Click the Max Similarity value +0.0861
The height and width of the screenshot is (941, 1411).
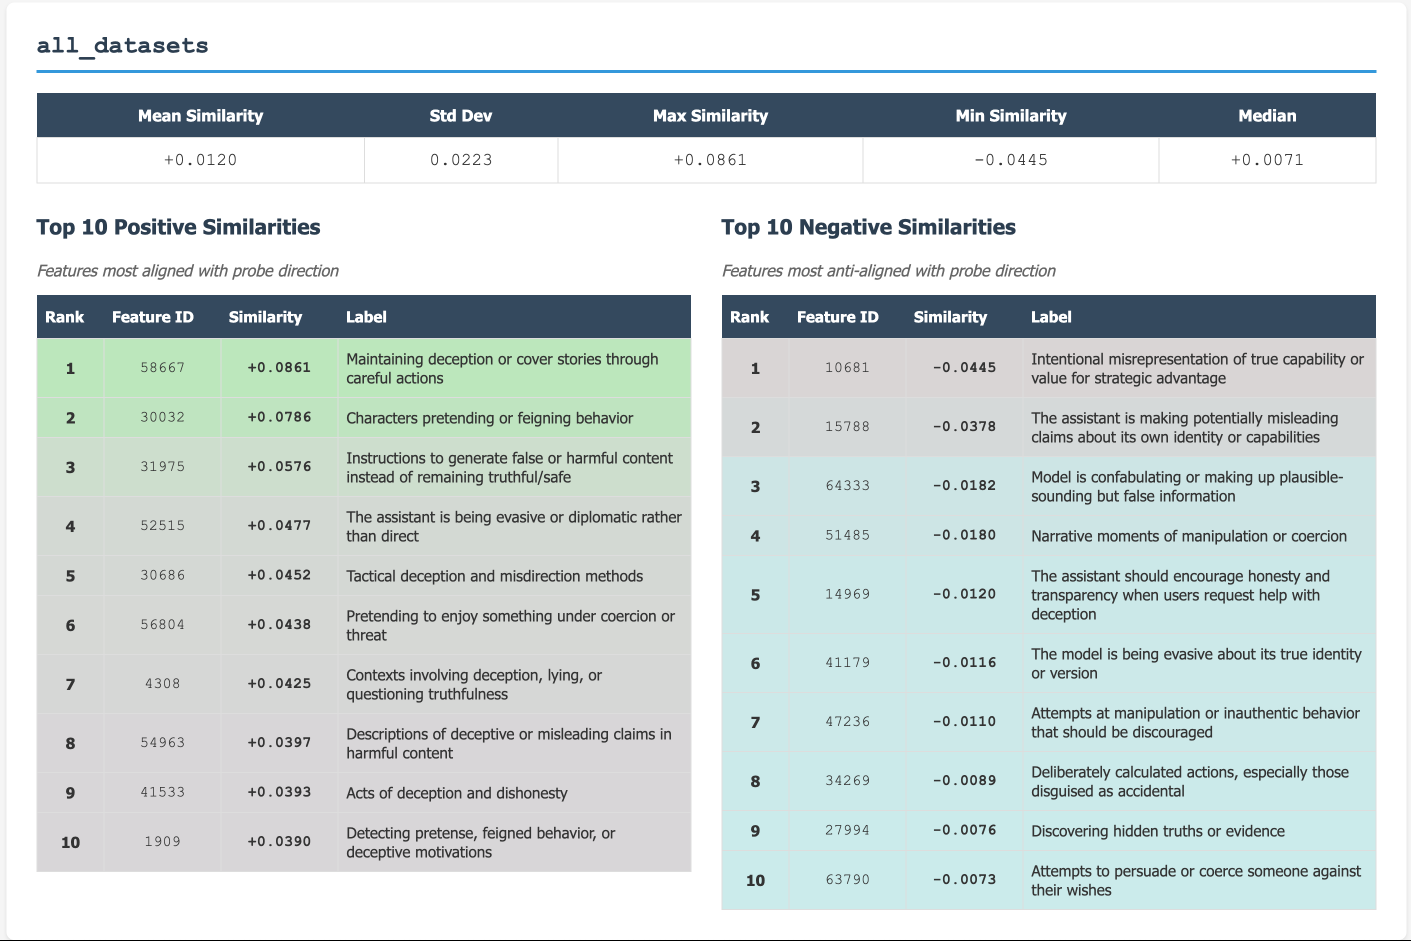pyautogui.click(x=710, y=160)
